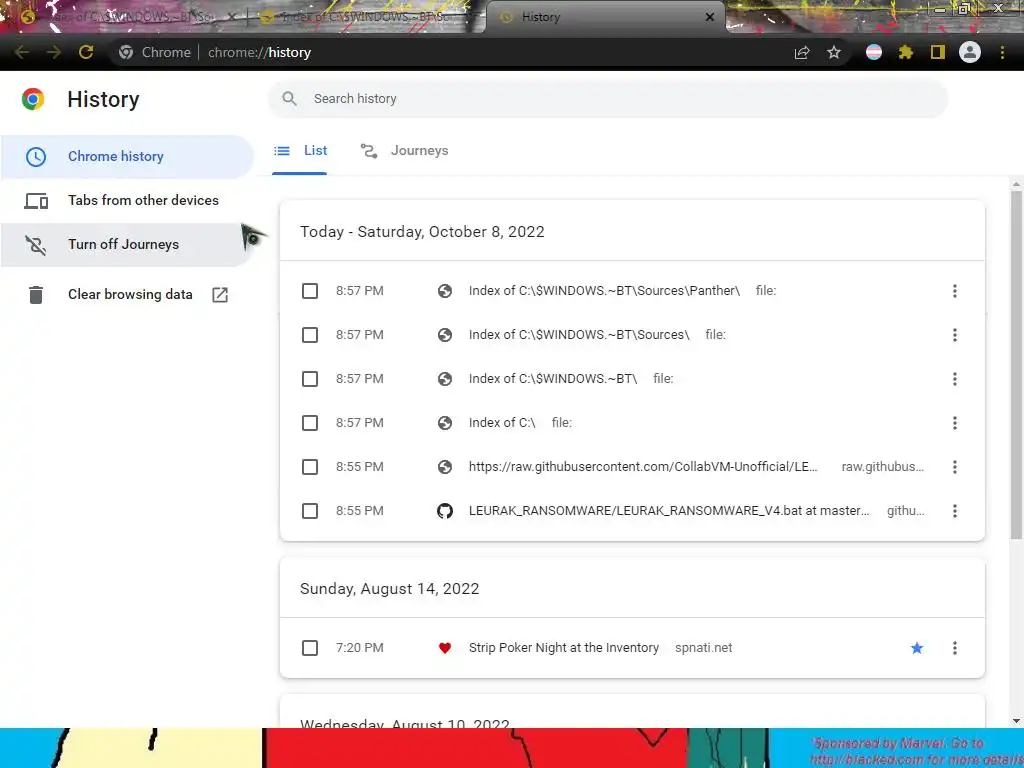This screenshot has width=1024, height=768.
Task: Reload the page with the refresh icon
Action: [86, 52]
